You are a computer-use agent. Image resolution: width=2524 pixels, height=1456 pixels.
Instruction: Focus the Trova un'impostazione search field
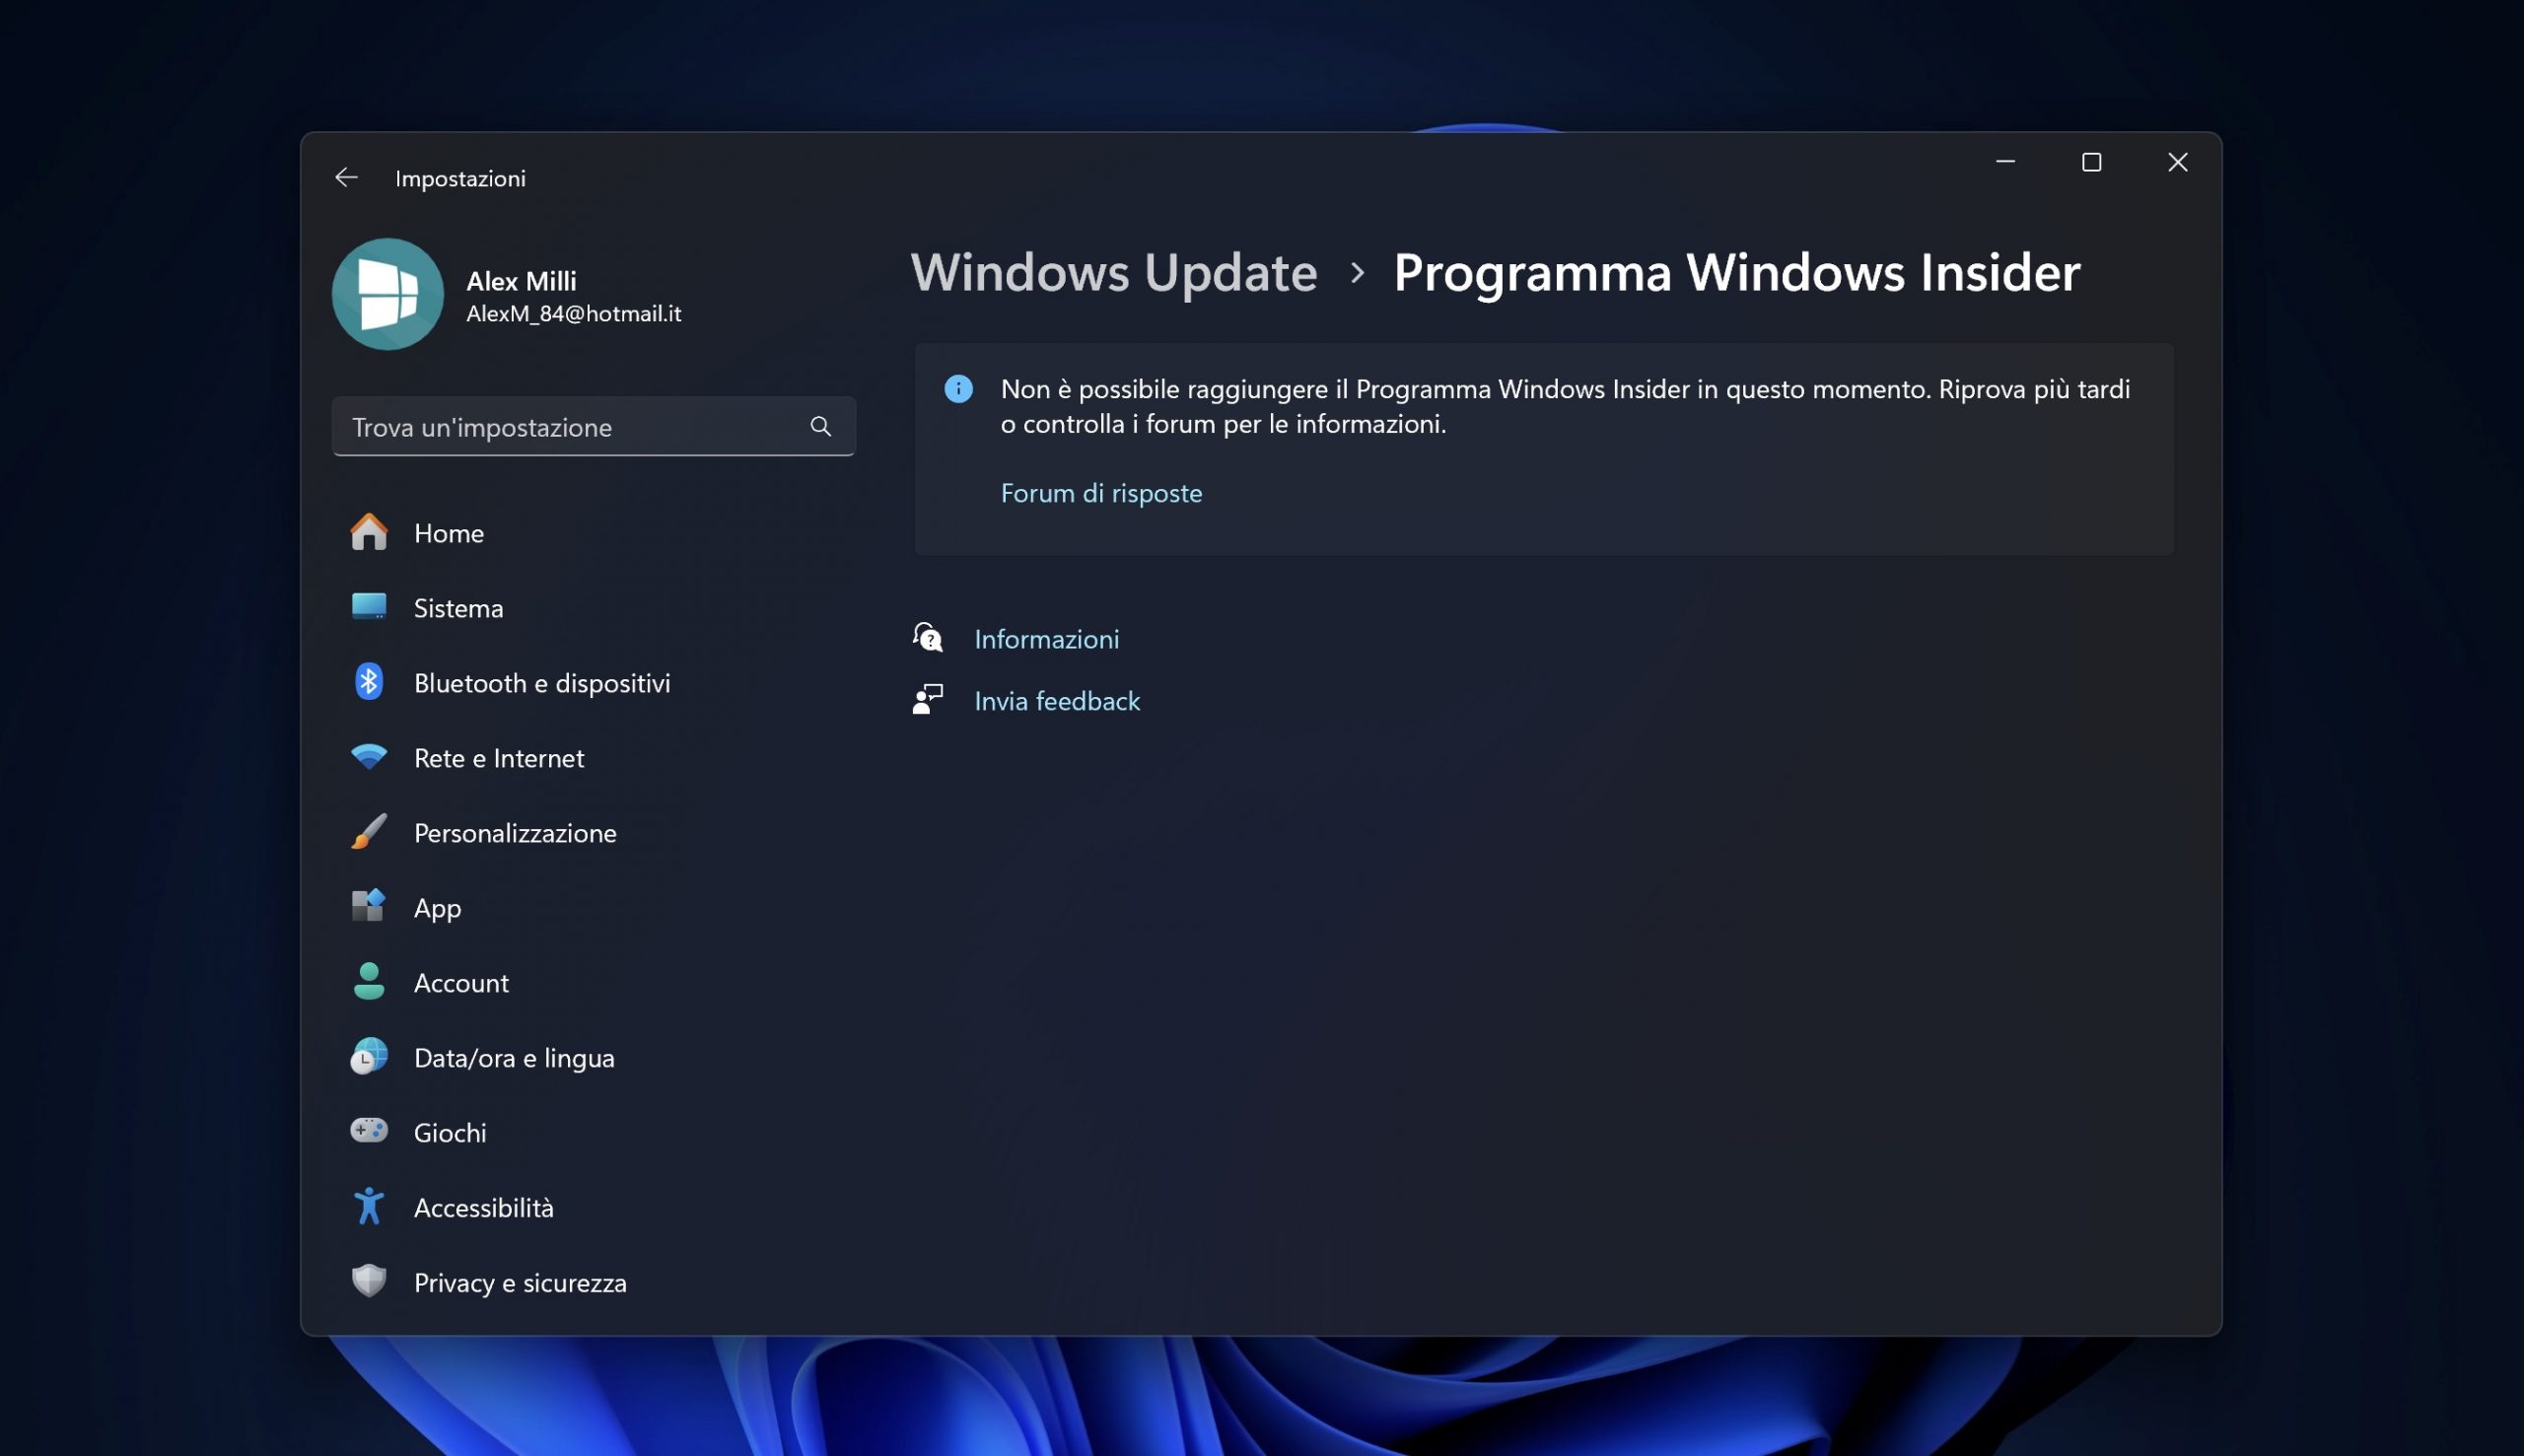593,427
